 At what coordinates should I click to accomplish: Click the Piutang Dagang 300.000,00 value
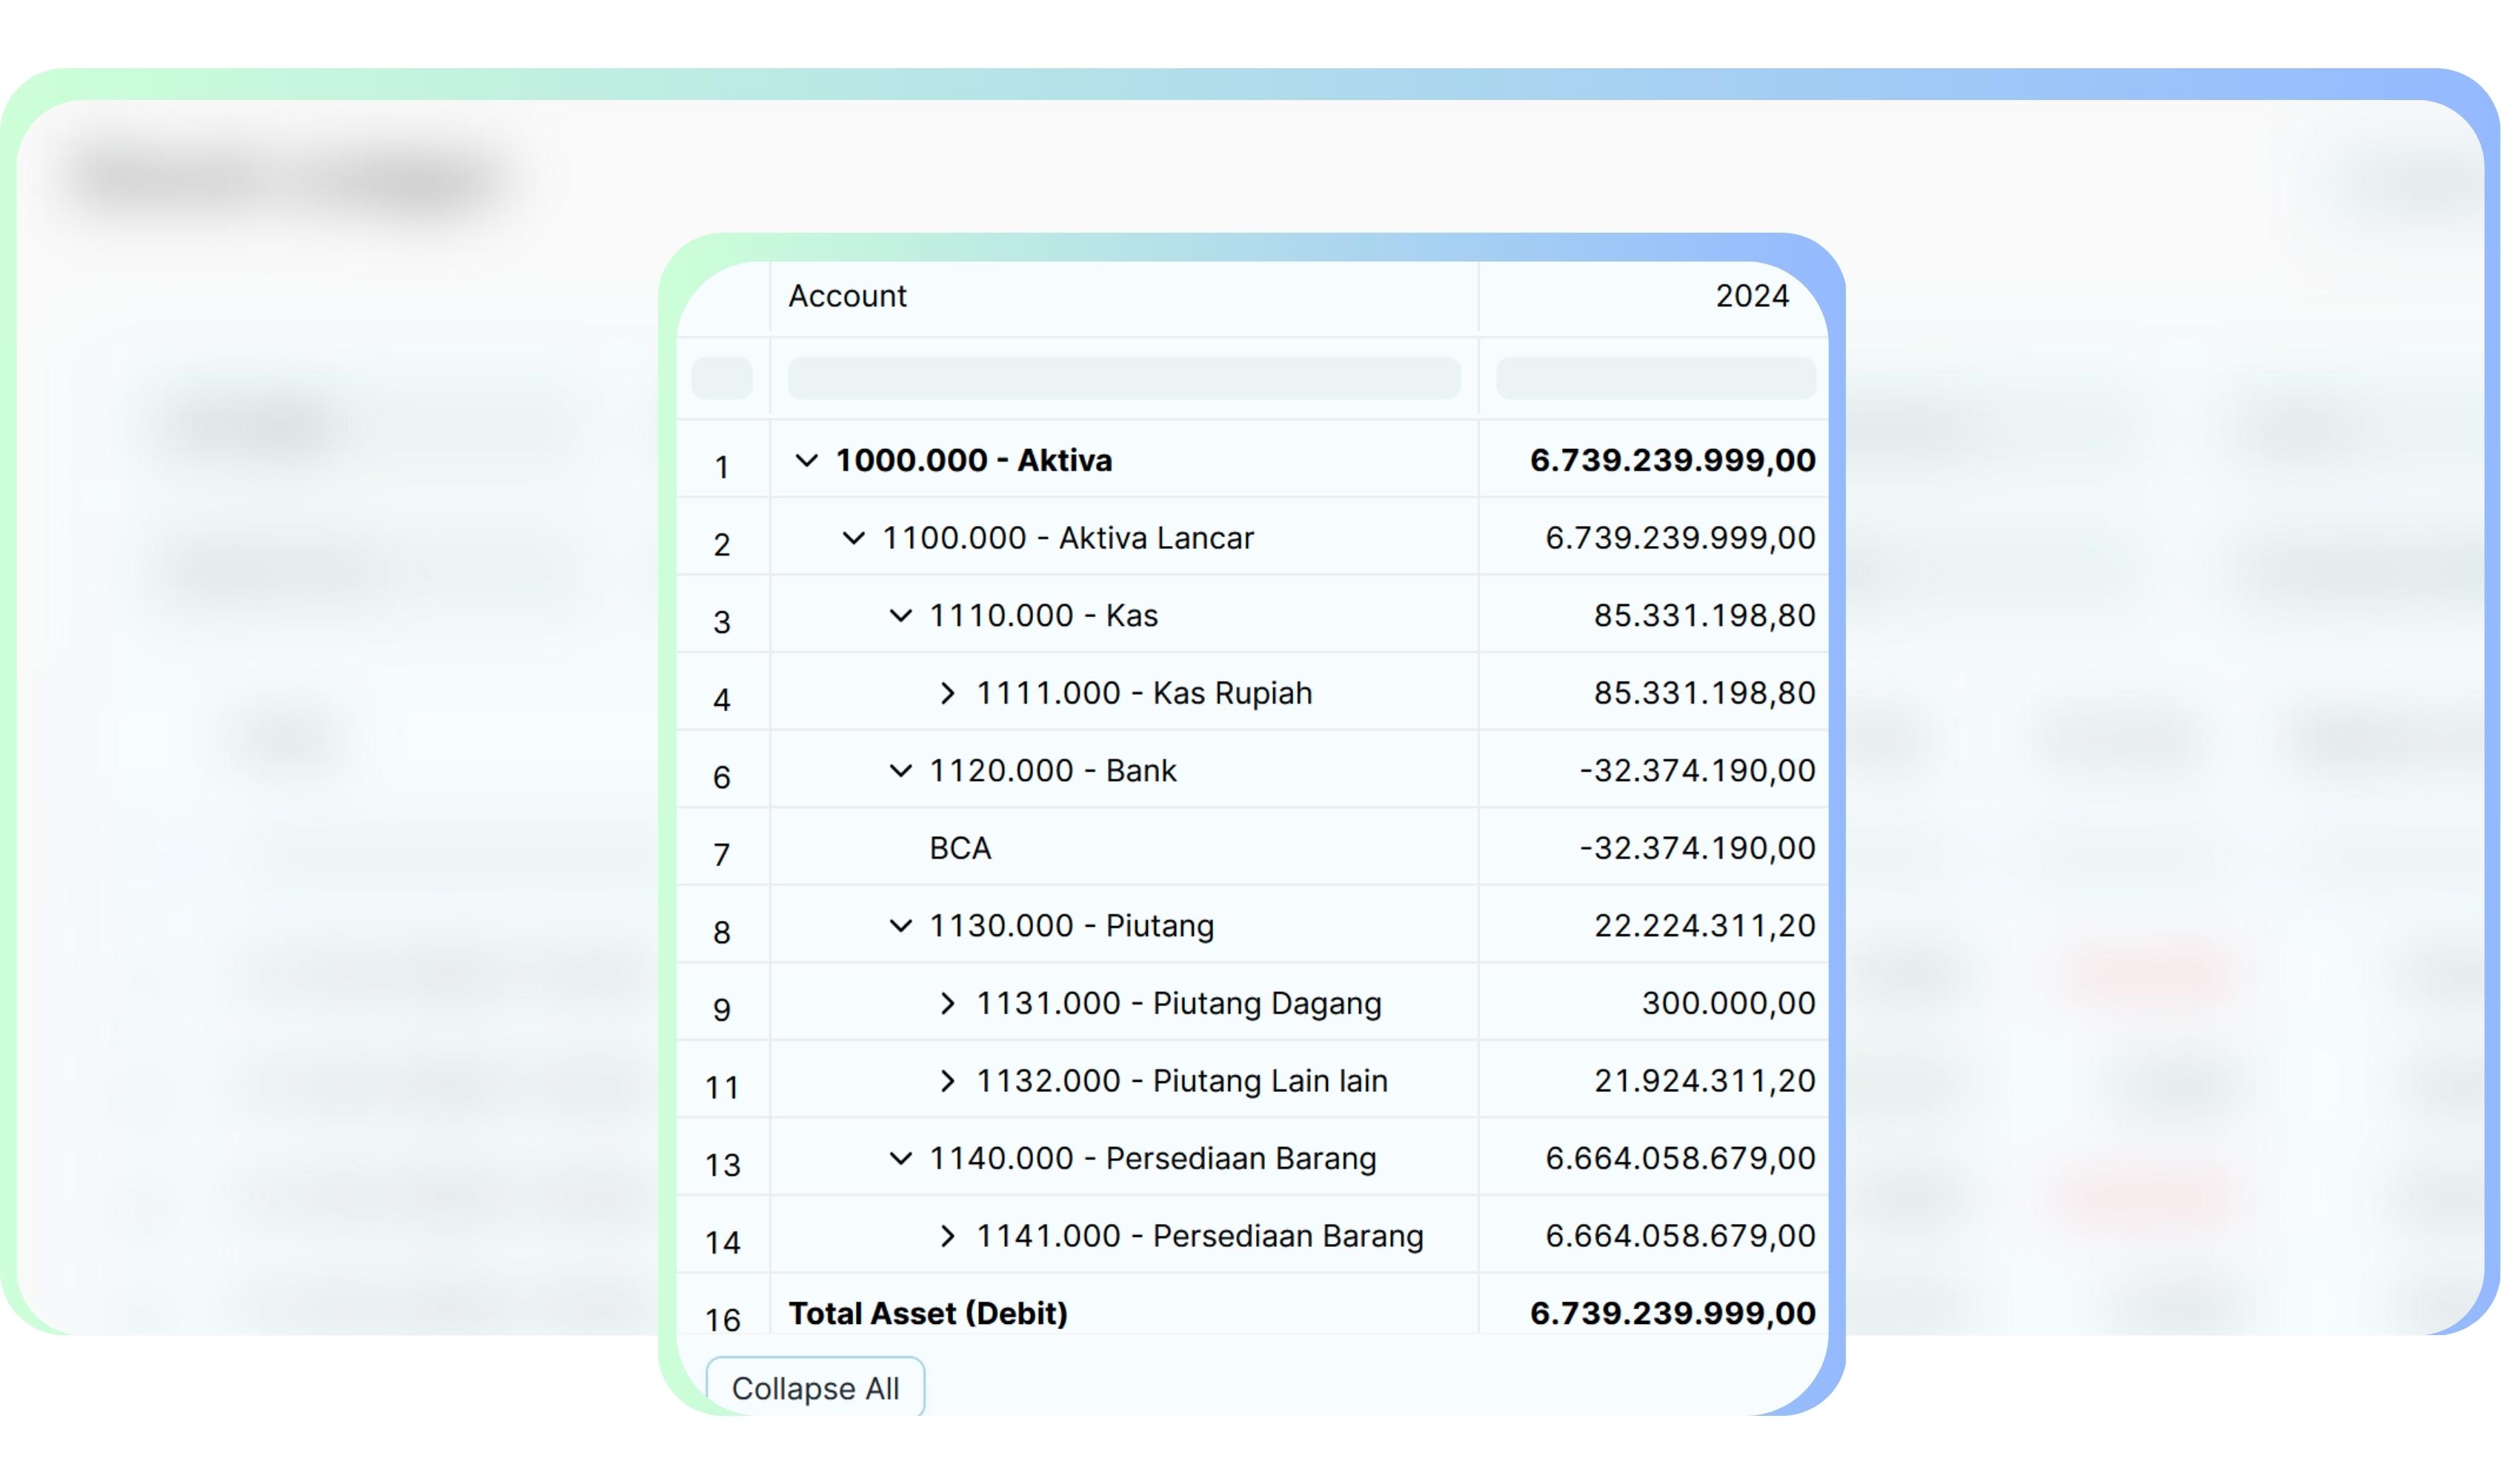[x=1727, y=1004]
